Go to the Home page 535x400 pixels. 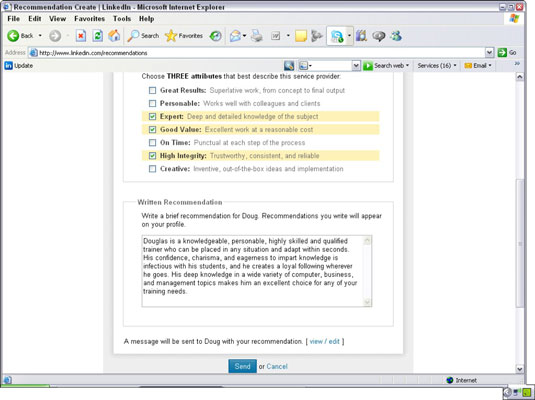click(x=114, y=35)
